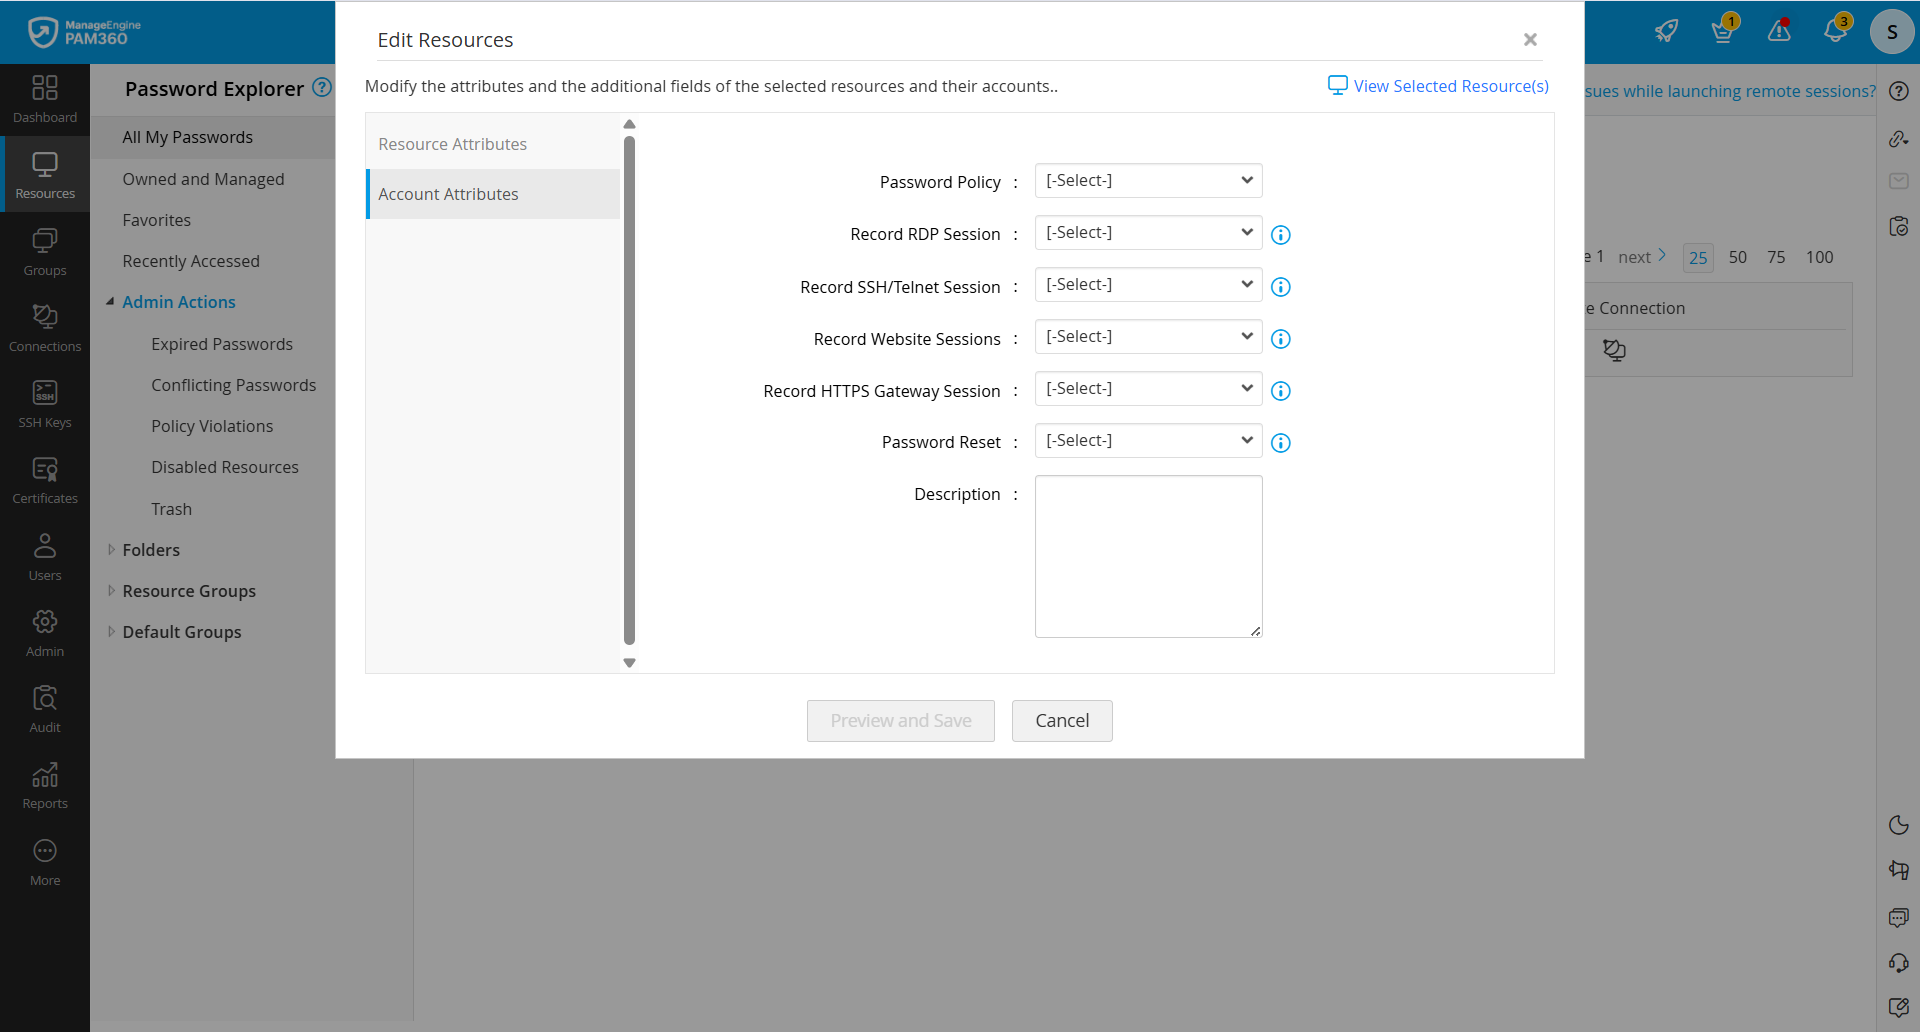Screen dimensions: 1920x1032
Task: Expand the Record HTTPS Gateway Session dropdown
Action: point(1148,389)
